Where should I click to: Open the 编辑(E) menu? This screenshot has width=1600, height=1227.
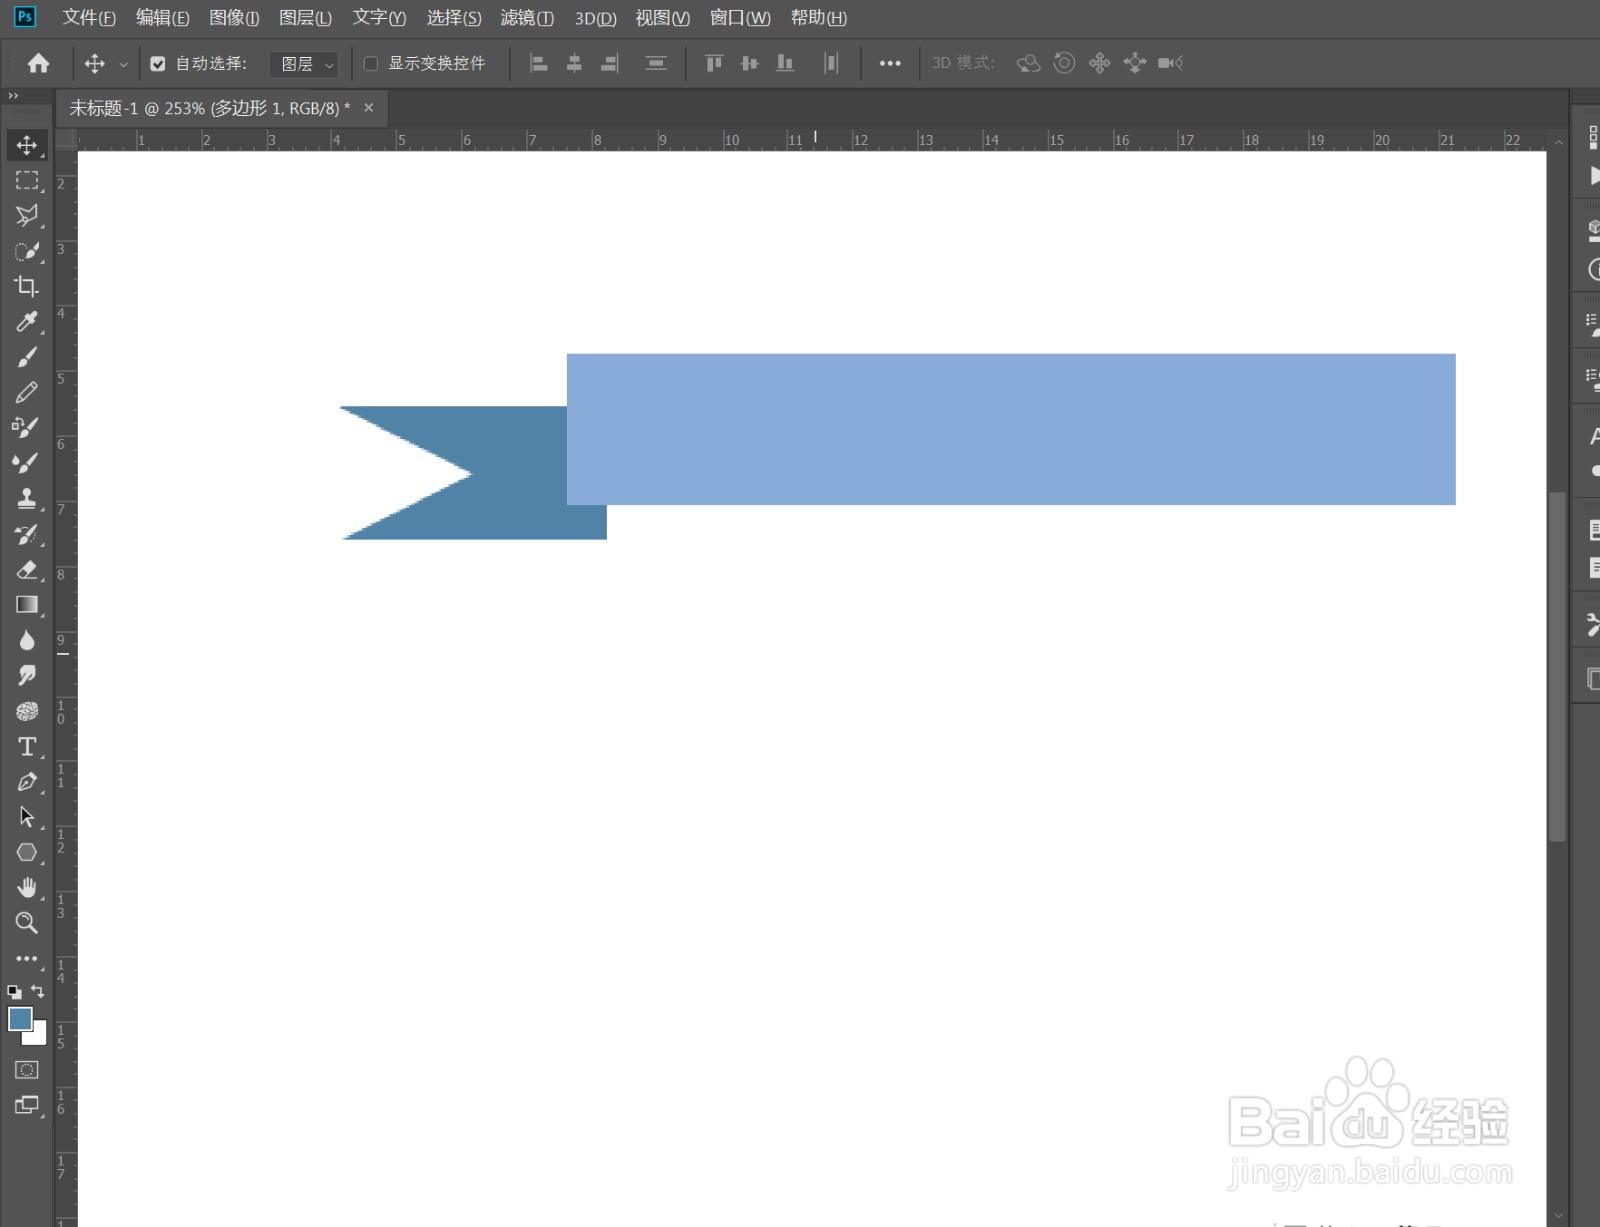pos(162,18)
